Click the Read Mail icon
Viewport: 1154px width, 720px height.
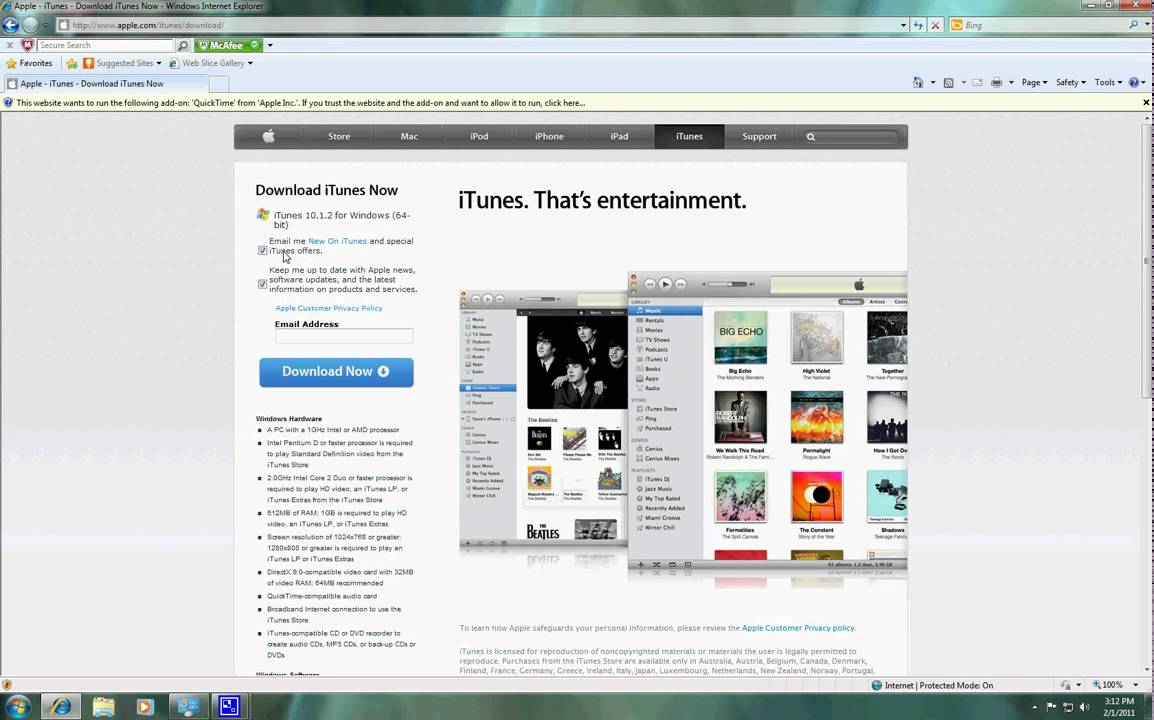point(977,82)
